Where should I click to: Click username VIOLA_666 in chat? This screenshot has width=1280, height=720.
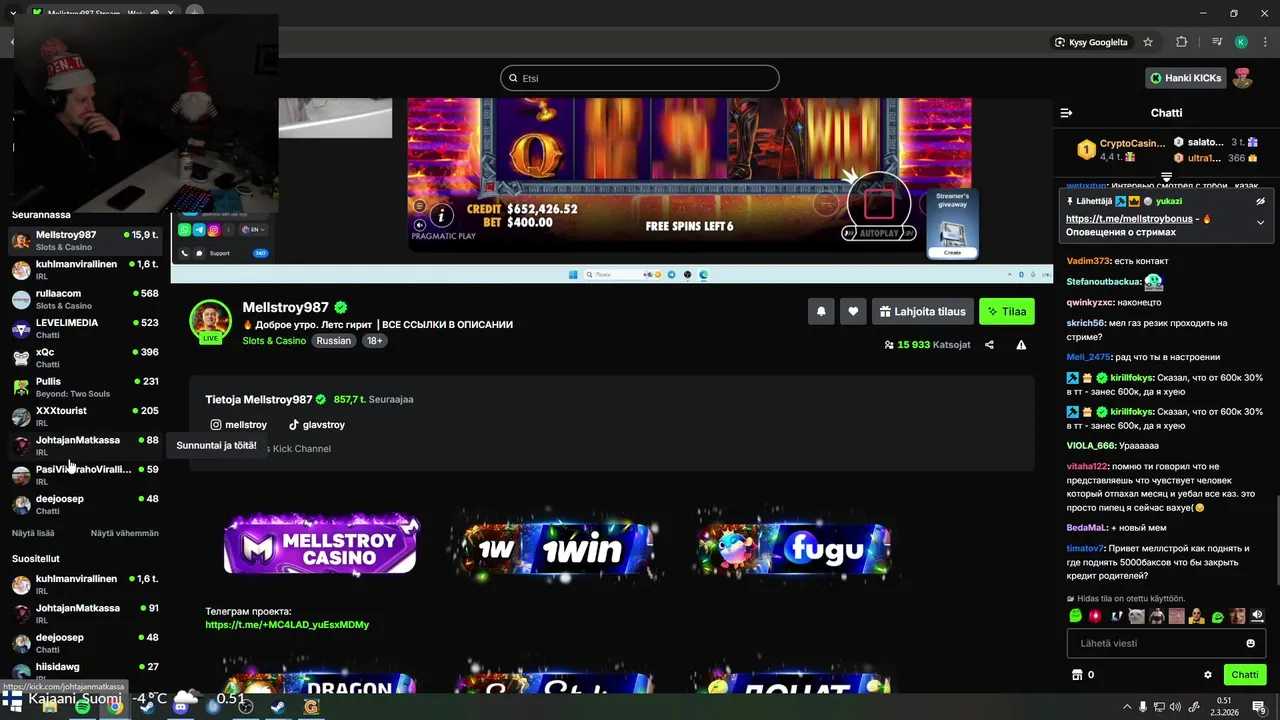click(1090, 446)
